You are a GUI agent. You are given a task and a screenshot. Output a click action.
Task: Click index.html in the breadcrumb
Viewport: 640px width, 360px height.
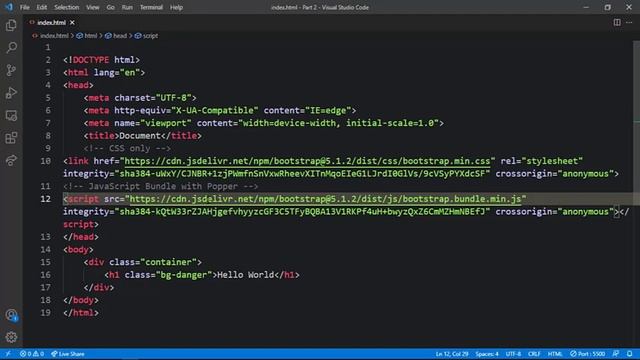click(x=54, y=36)
